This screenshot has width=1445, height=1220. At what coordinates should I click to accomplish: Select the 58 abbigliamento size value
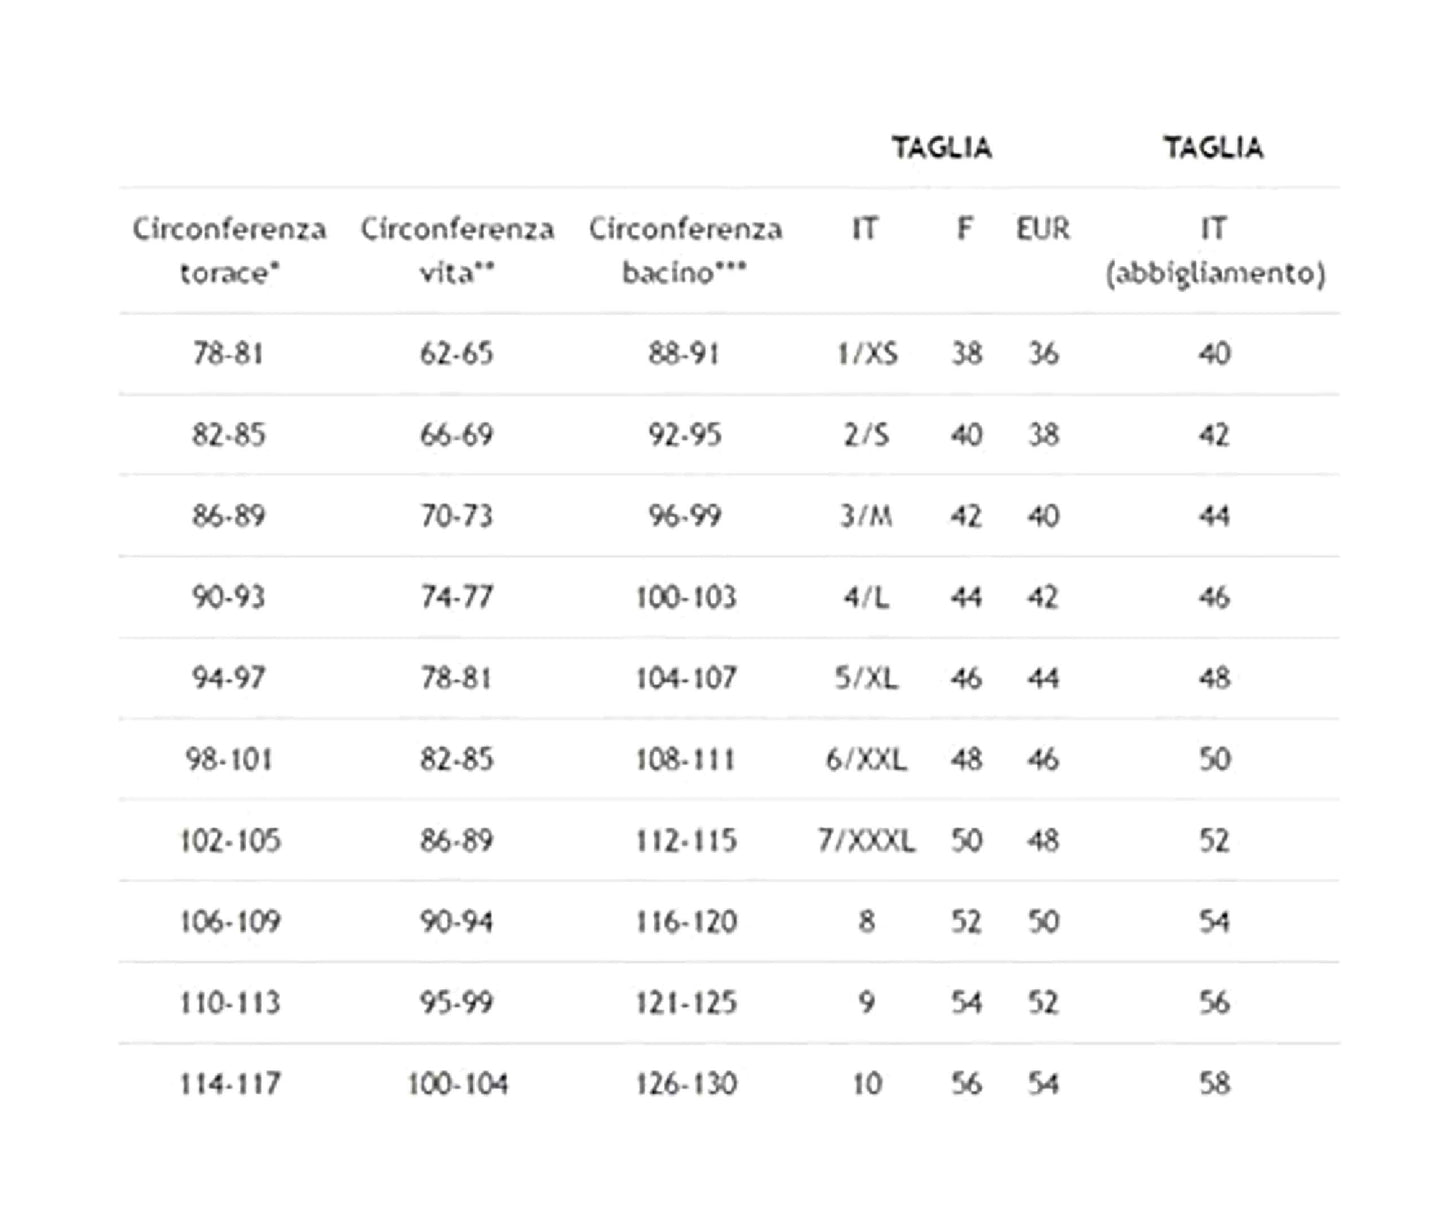coord(1214,1083)
